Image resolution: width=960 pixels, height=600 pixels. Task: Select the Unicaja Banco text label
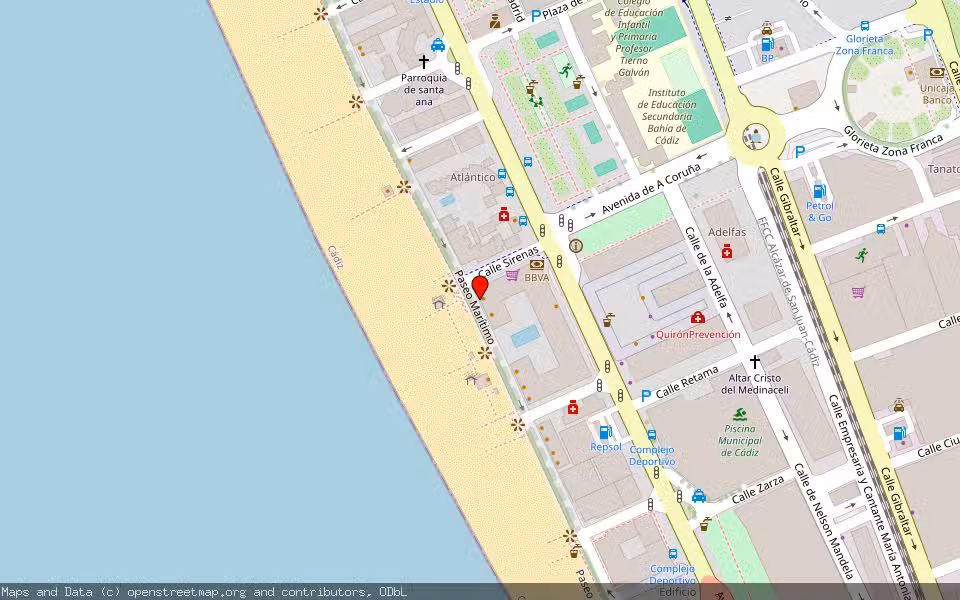click(937, 93)
